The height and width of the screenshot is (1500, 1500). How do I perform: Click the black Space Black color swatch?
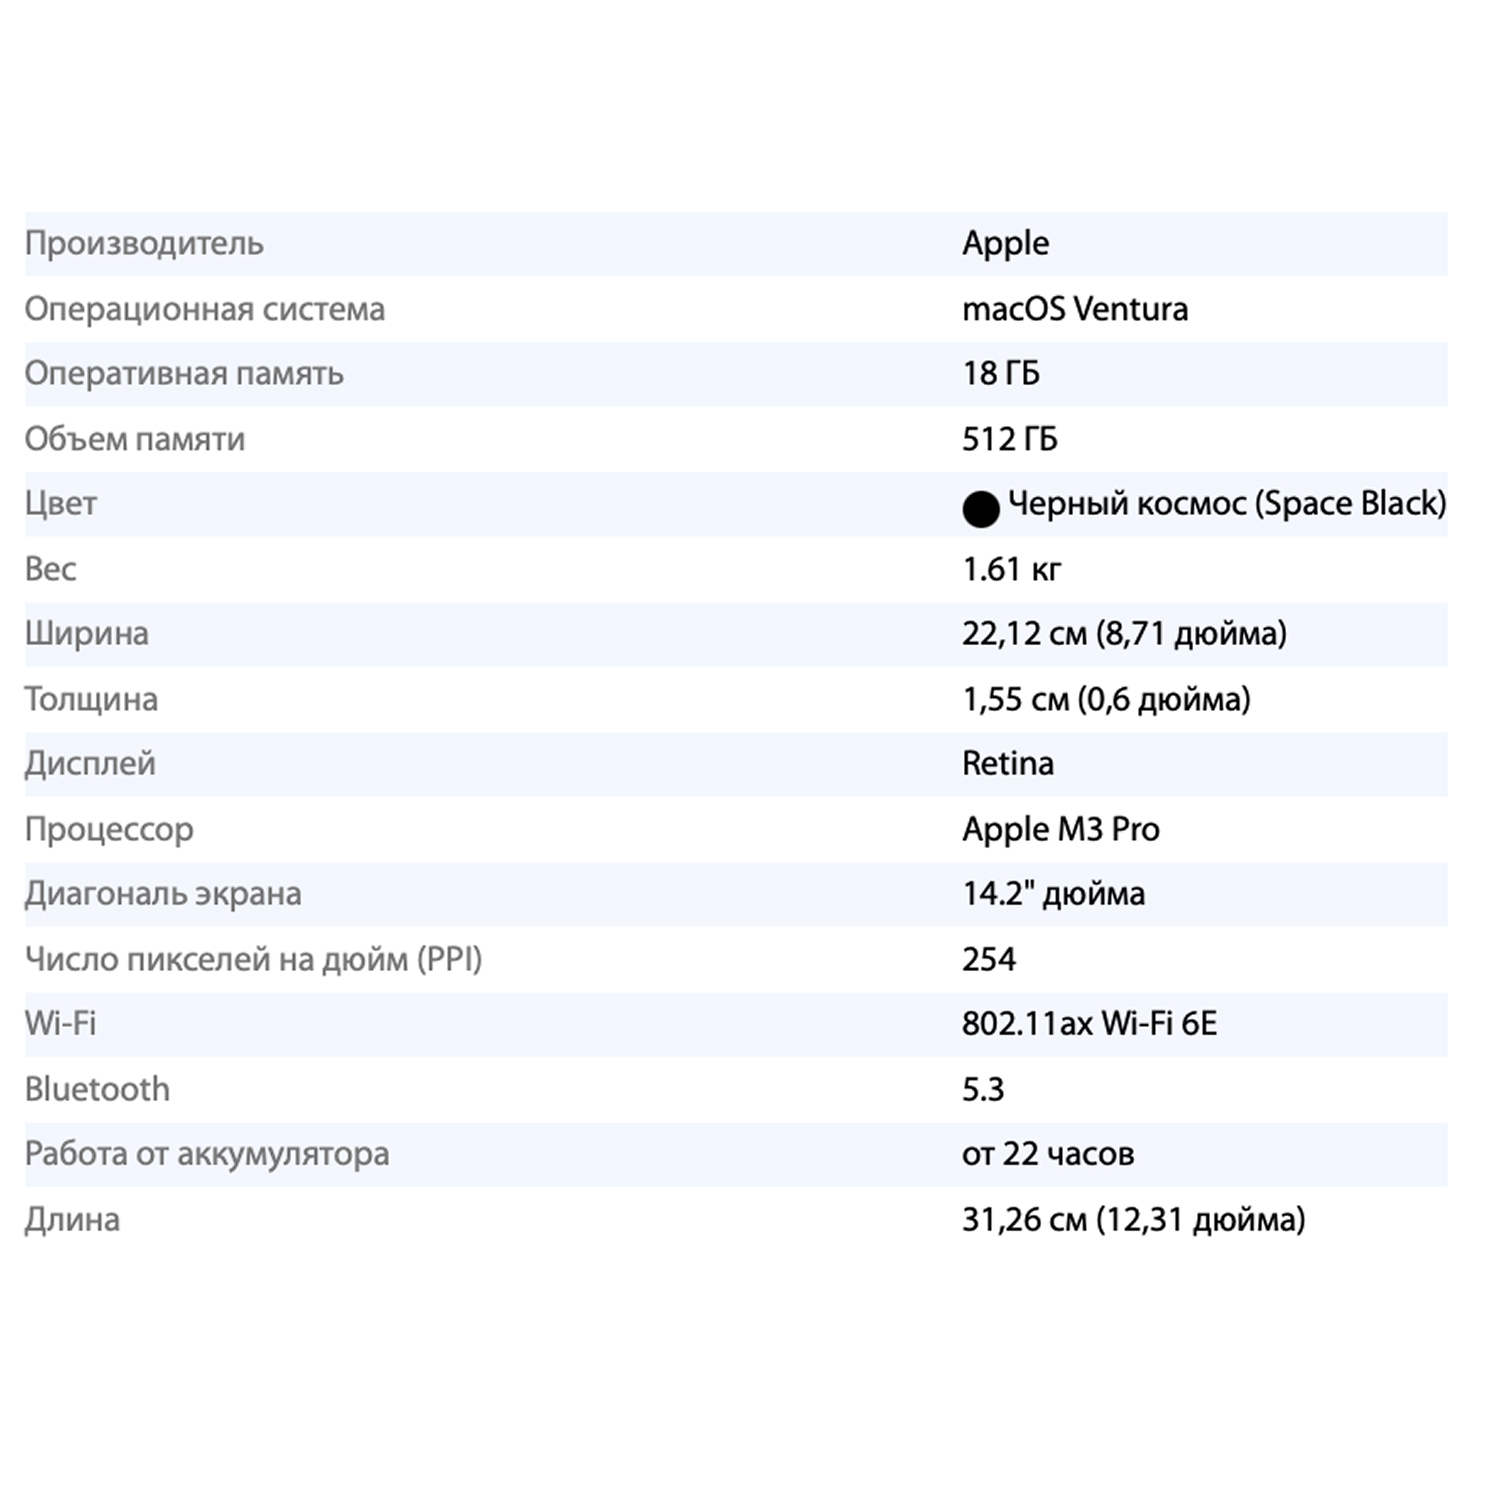coord(980,509)
